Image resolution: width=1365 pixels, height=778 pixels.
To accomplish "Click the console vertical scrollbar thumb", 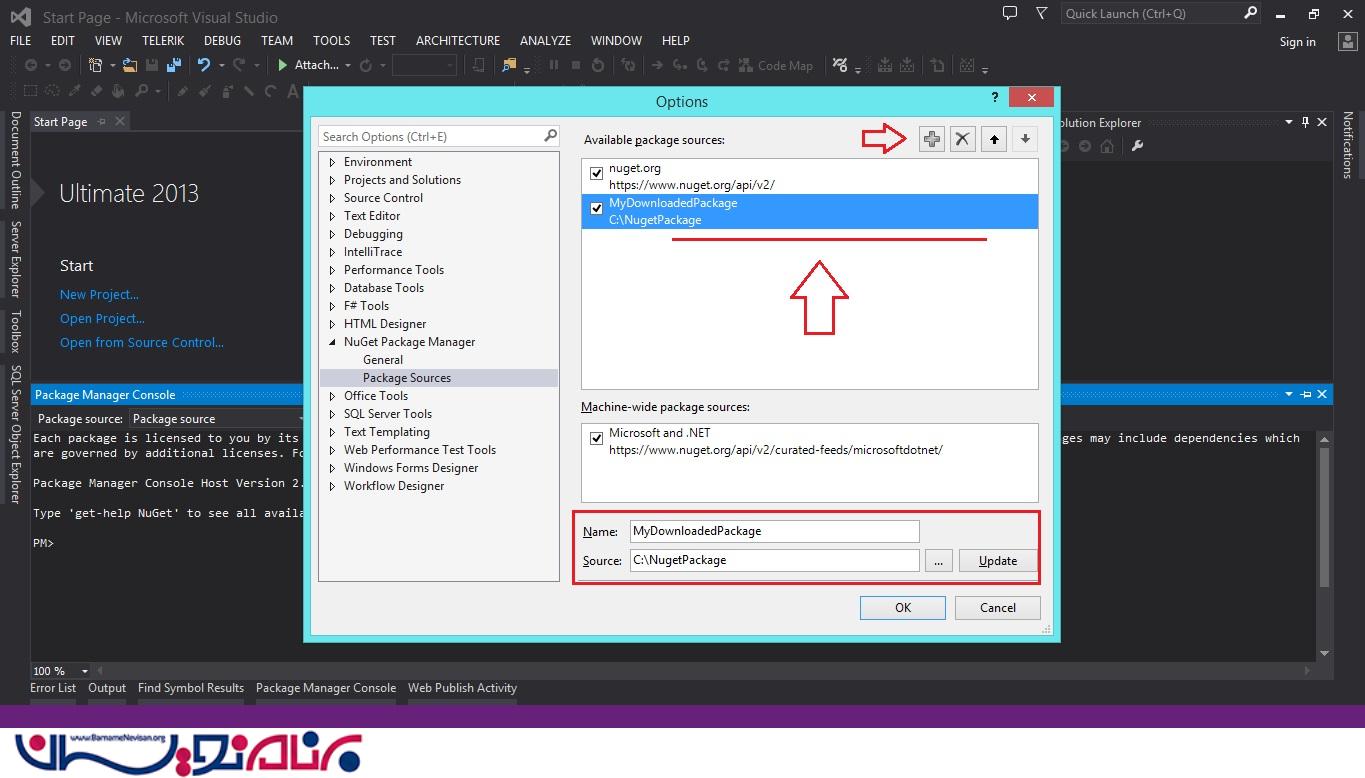I will click(1323, 516).
